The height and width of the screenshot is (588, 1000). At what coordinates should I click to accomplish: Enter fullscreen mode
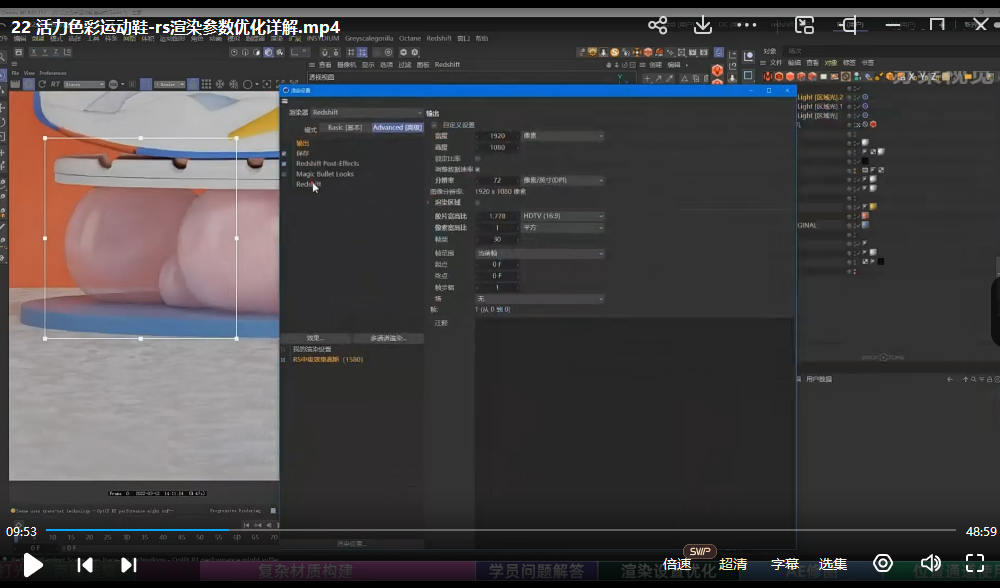click(975, 564)
